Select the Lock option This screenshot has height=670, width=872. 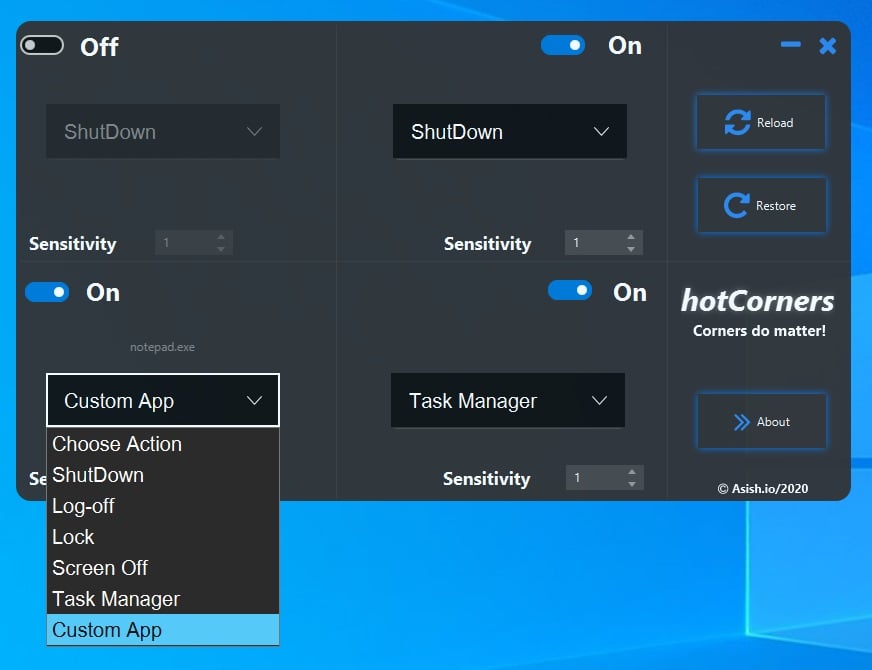coord(163,537)
